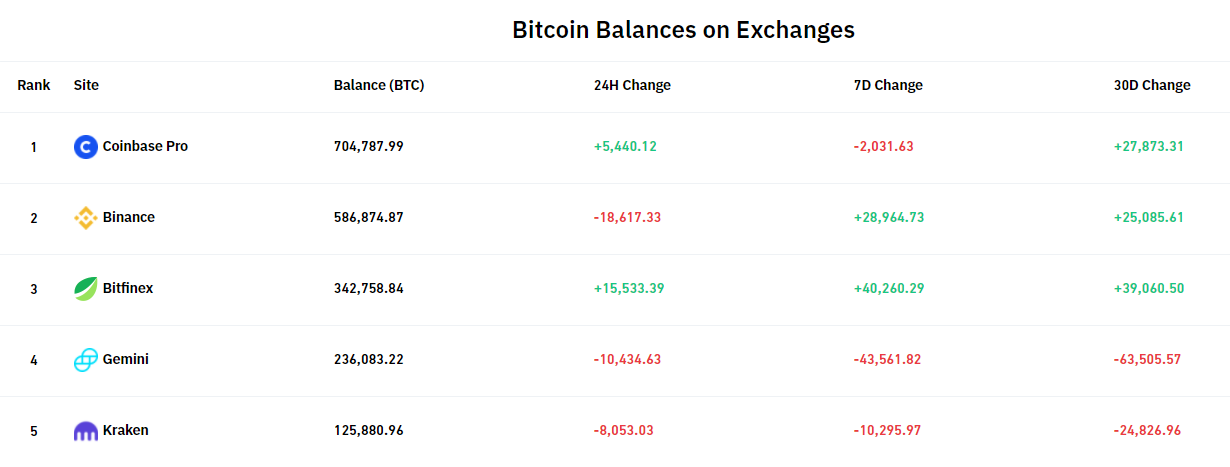Select the Kraken site name
The height and width of the screenshot is (467, 1230).
tap(126, 430)
